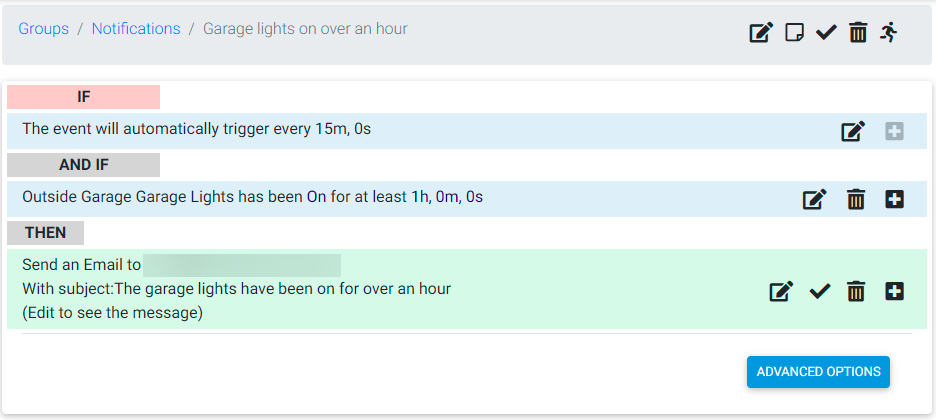Edit the Send an Email action
The height and width of the screenshot is (420, 936).
(x=781, y=291)
